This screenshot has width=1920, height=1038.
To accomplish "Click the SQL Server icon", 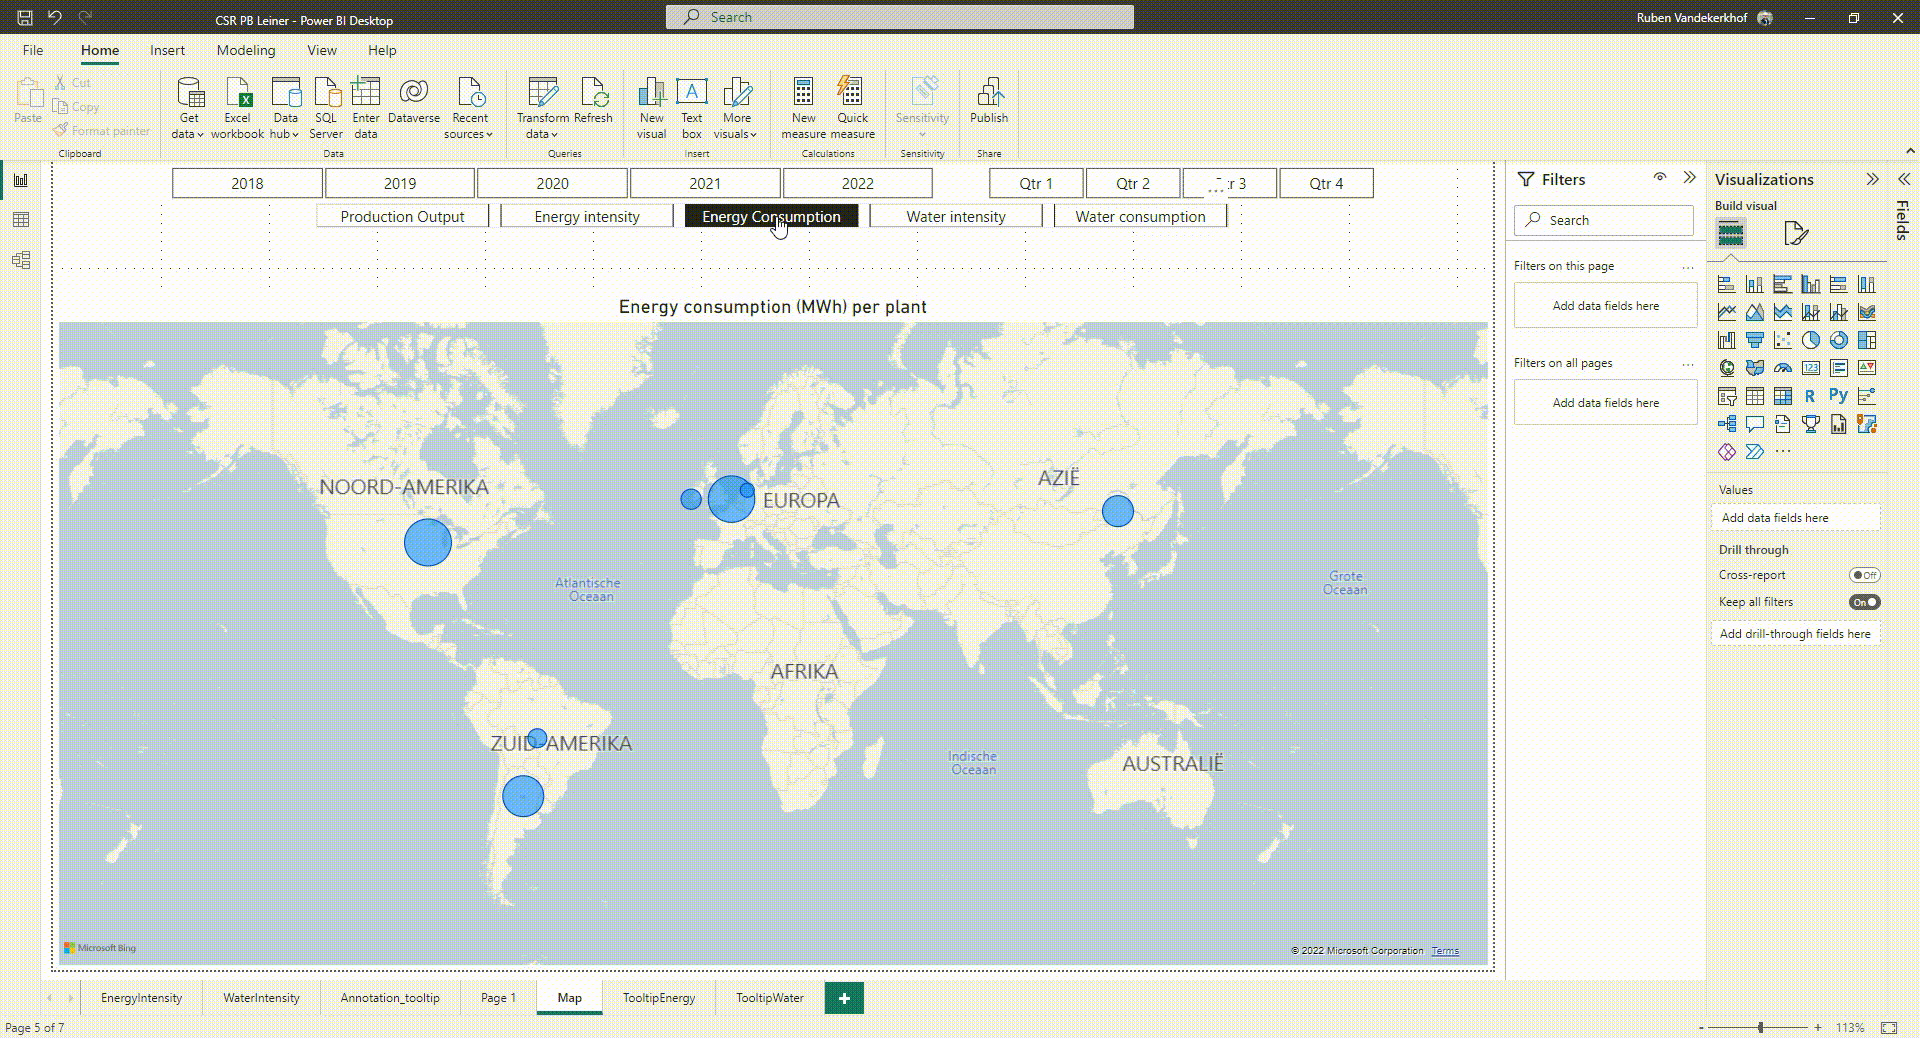I will click(326, 93).
